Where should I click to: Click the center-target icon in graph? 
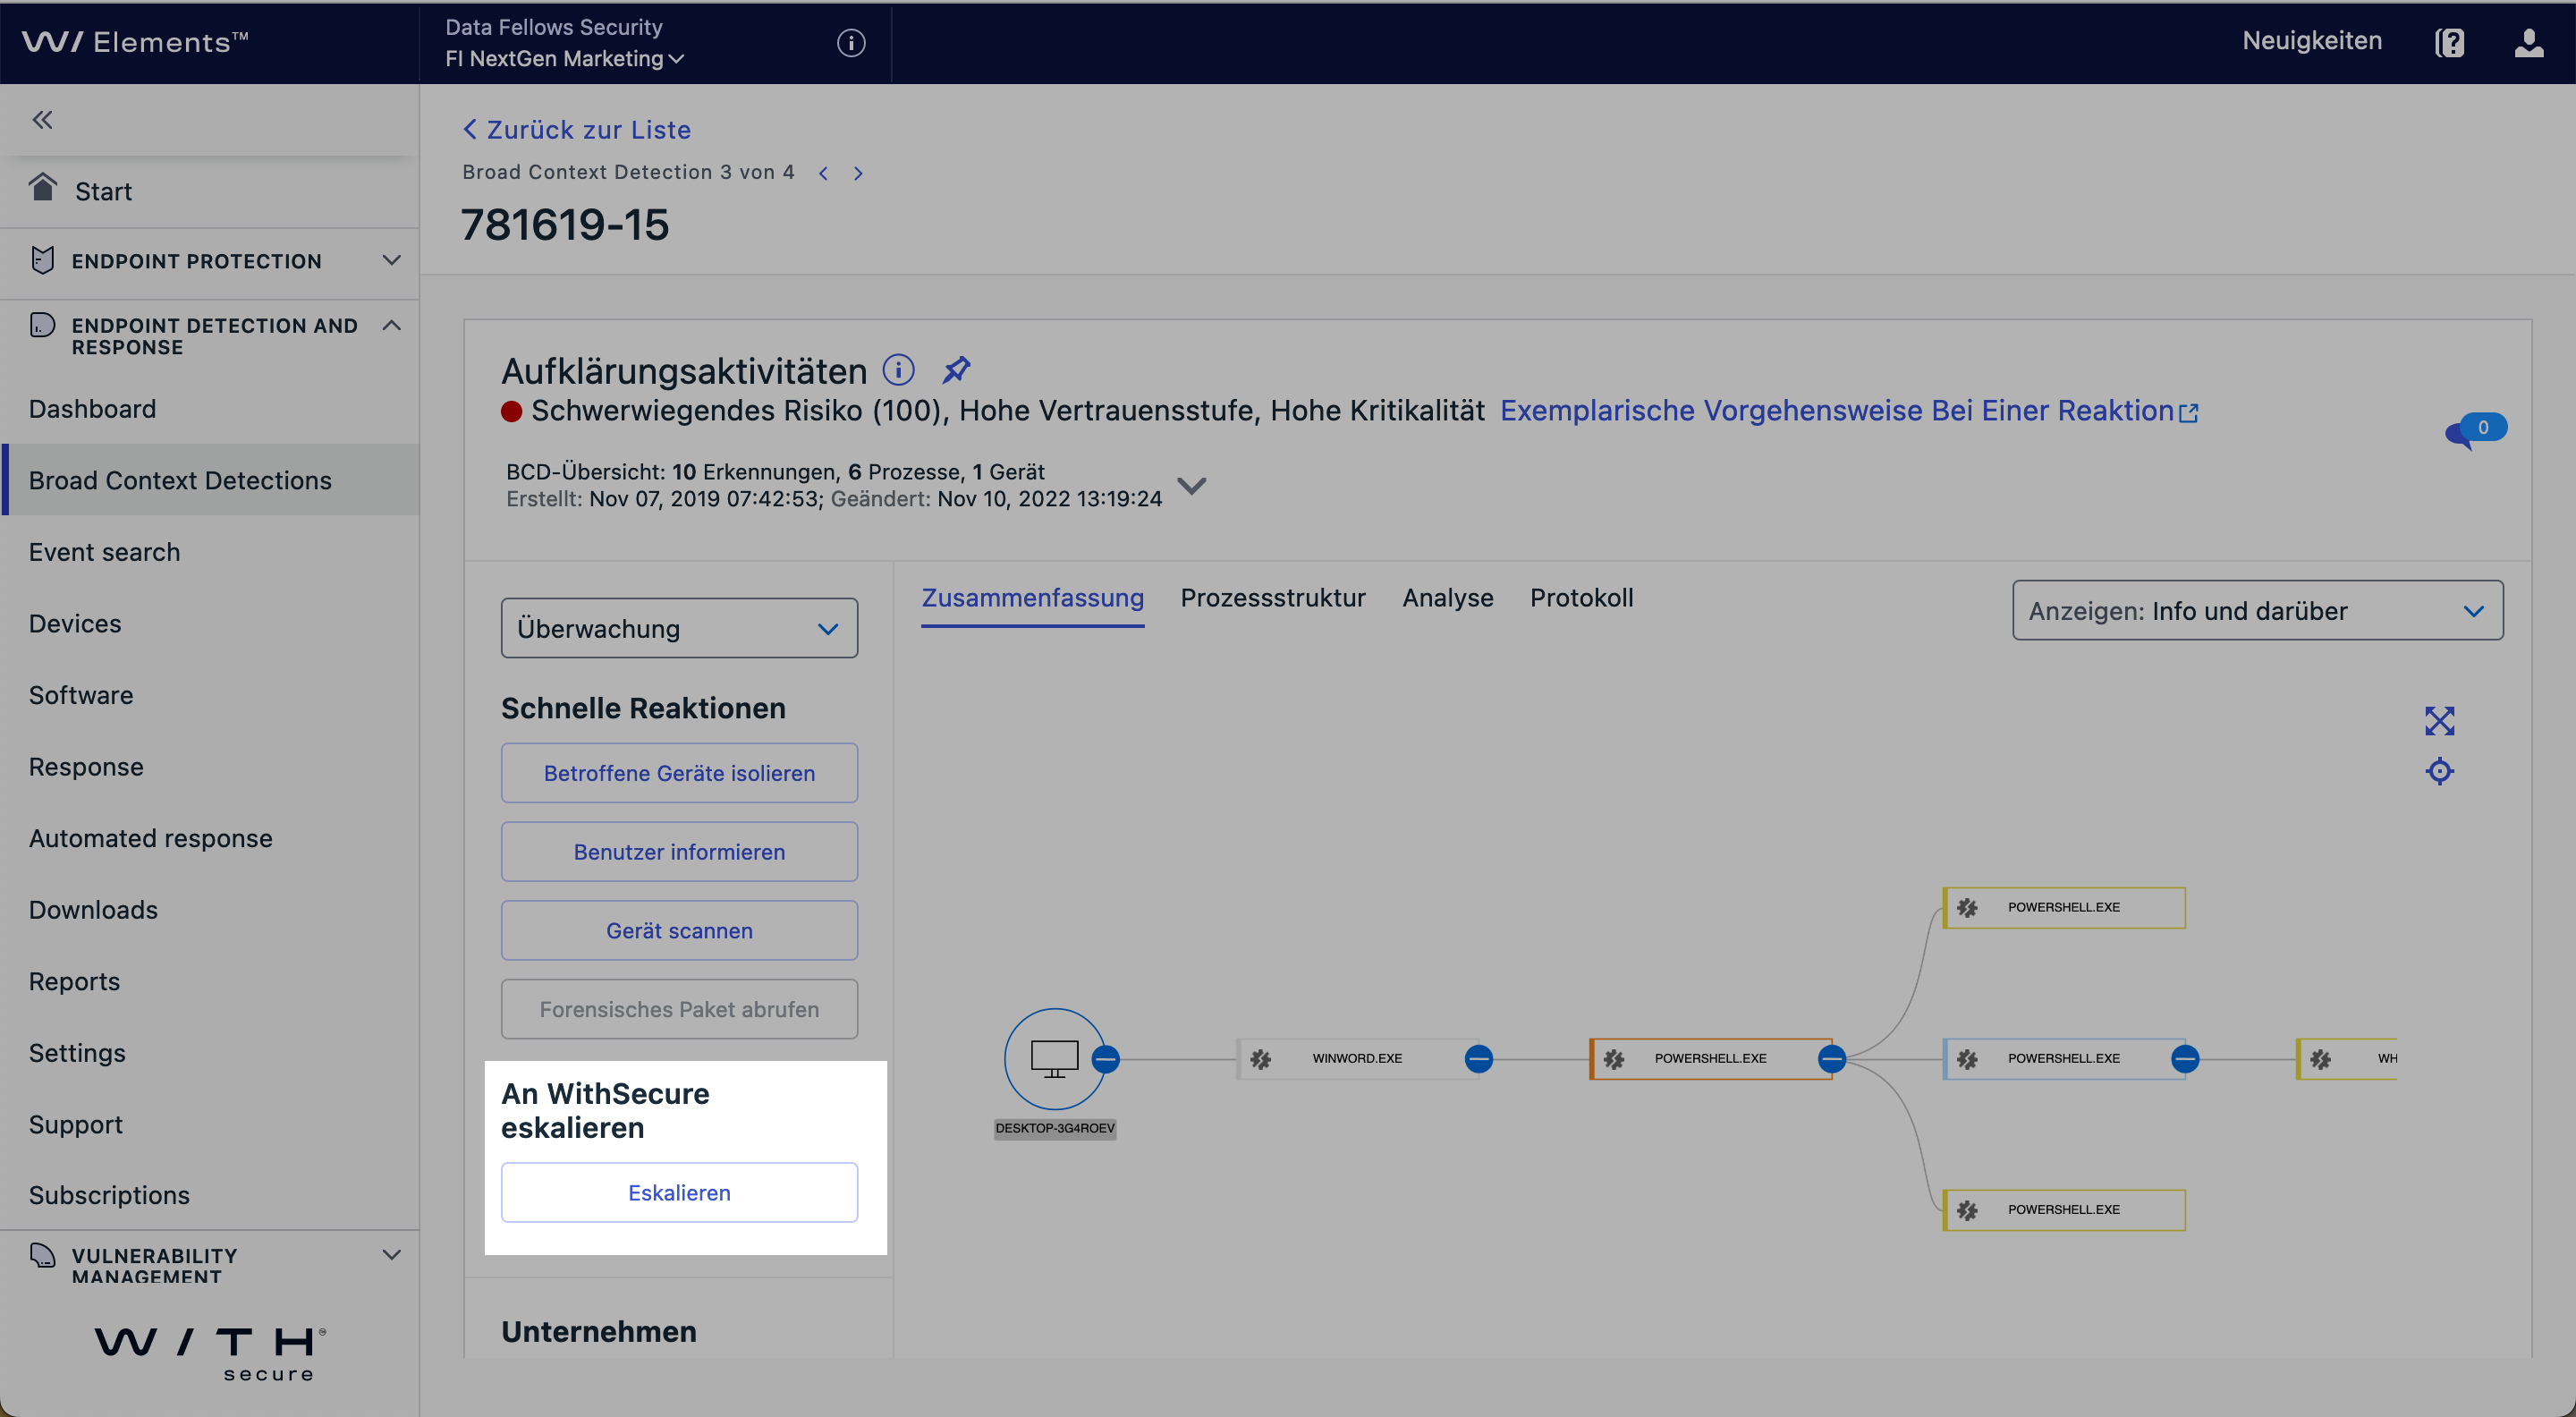pos(2439,771)
